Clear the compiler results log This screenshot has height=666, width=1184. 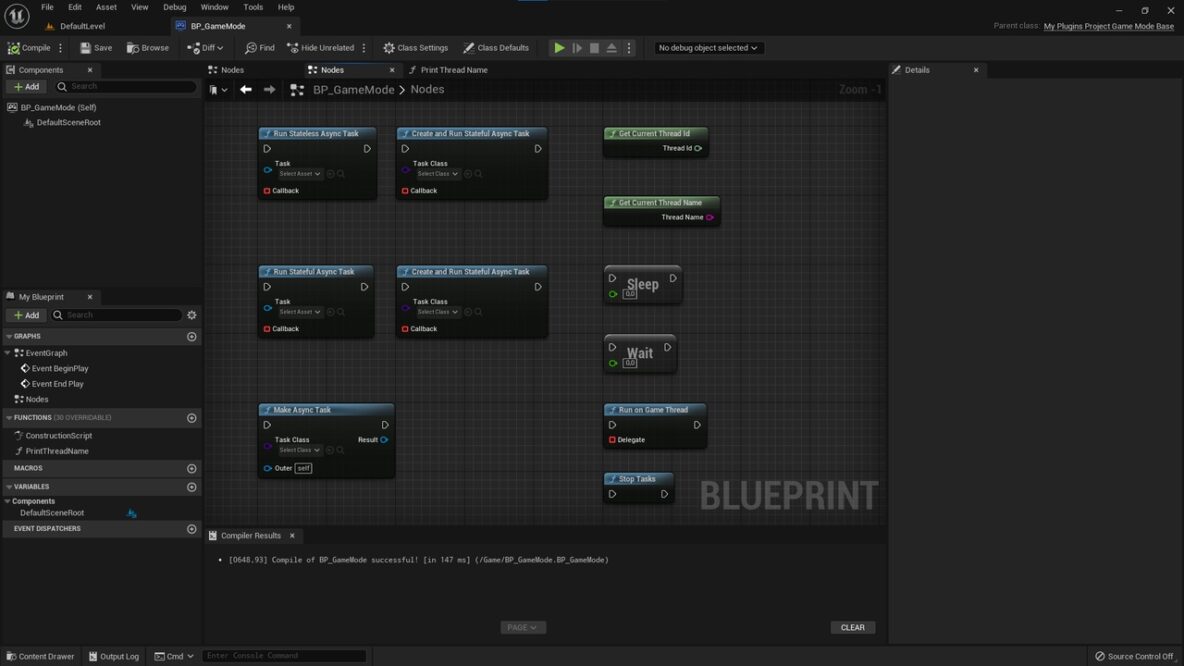(851, 627)
